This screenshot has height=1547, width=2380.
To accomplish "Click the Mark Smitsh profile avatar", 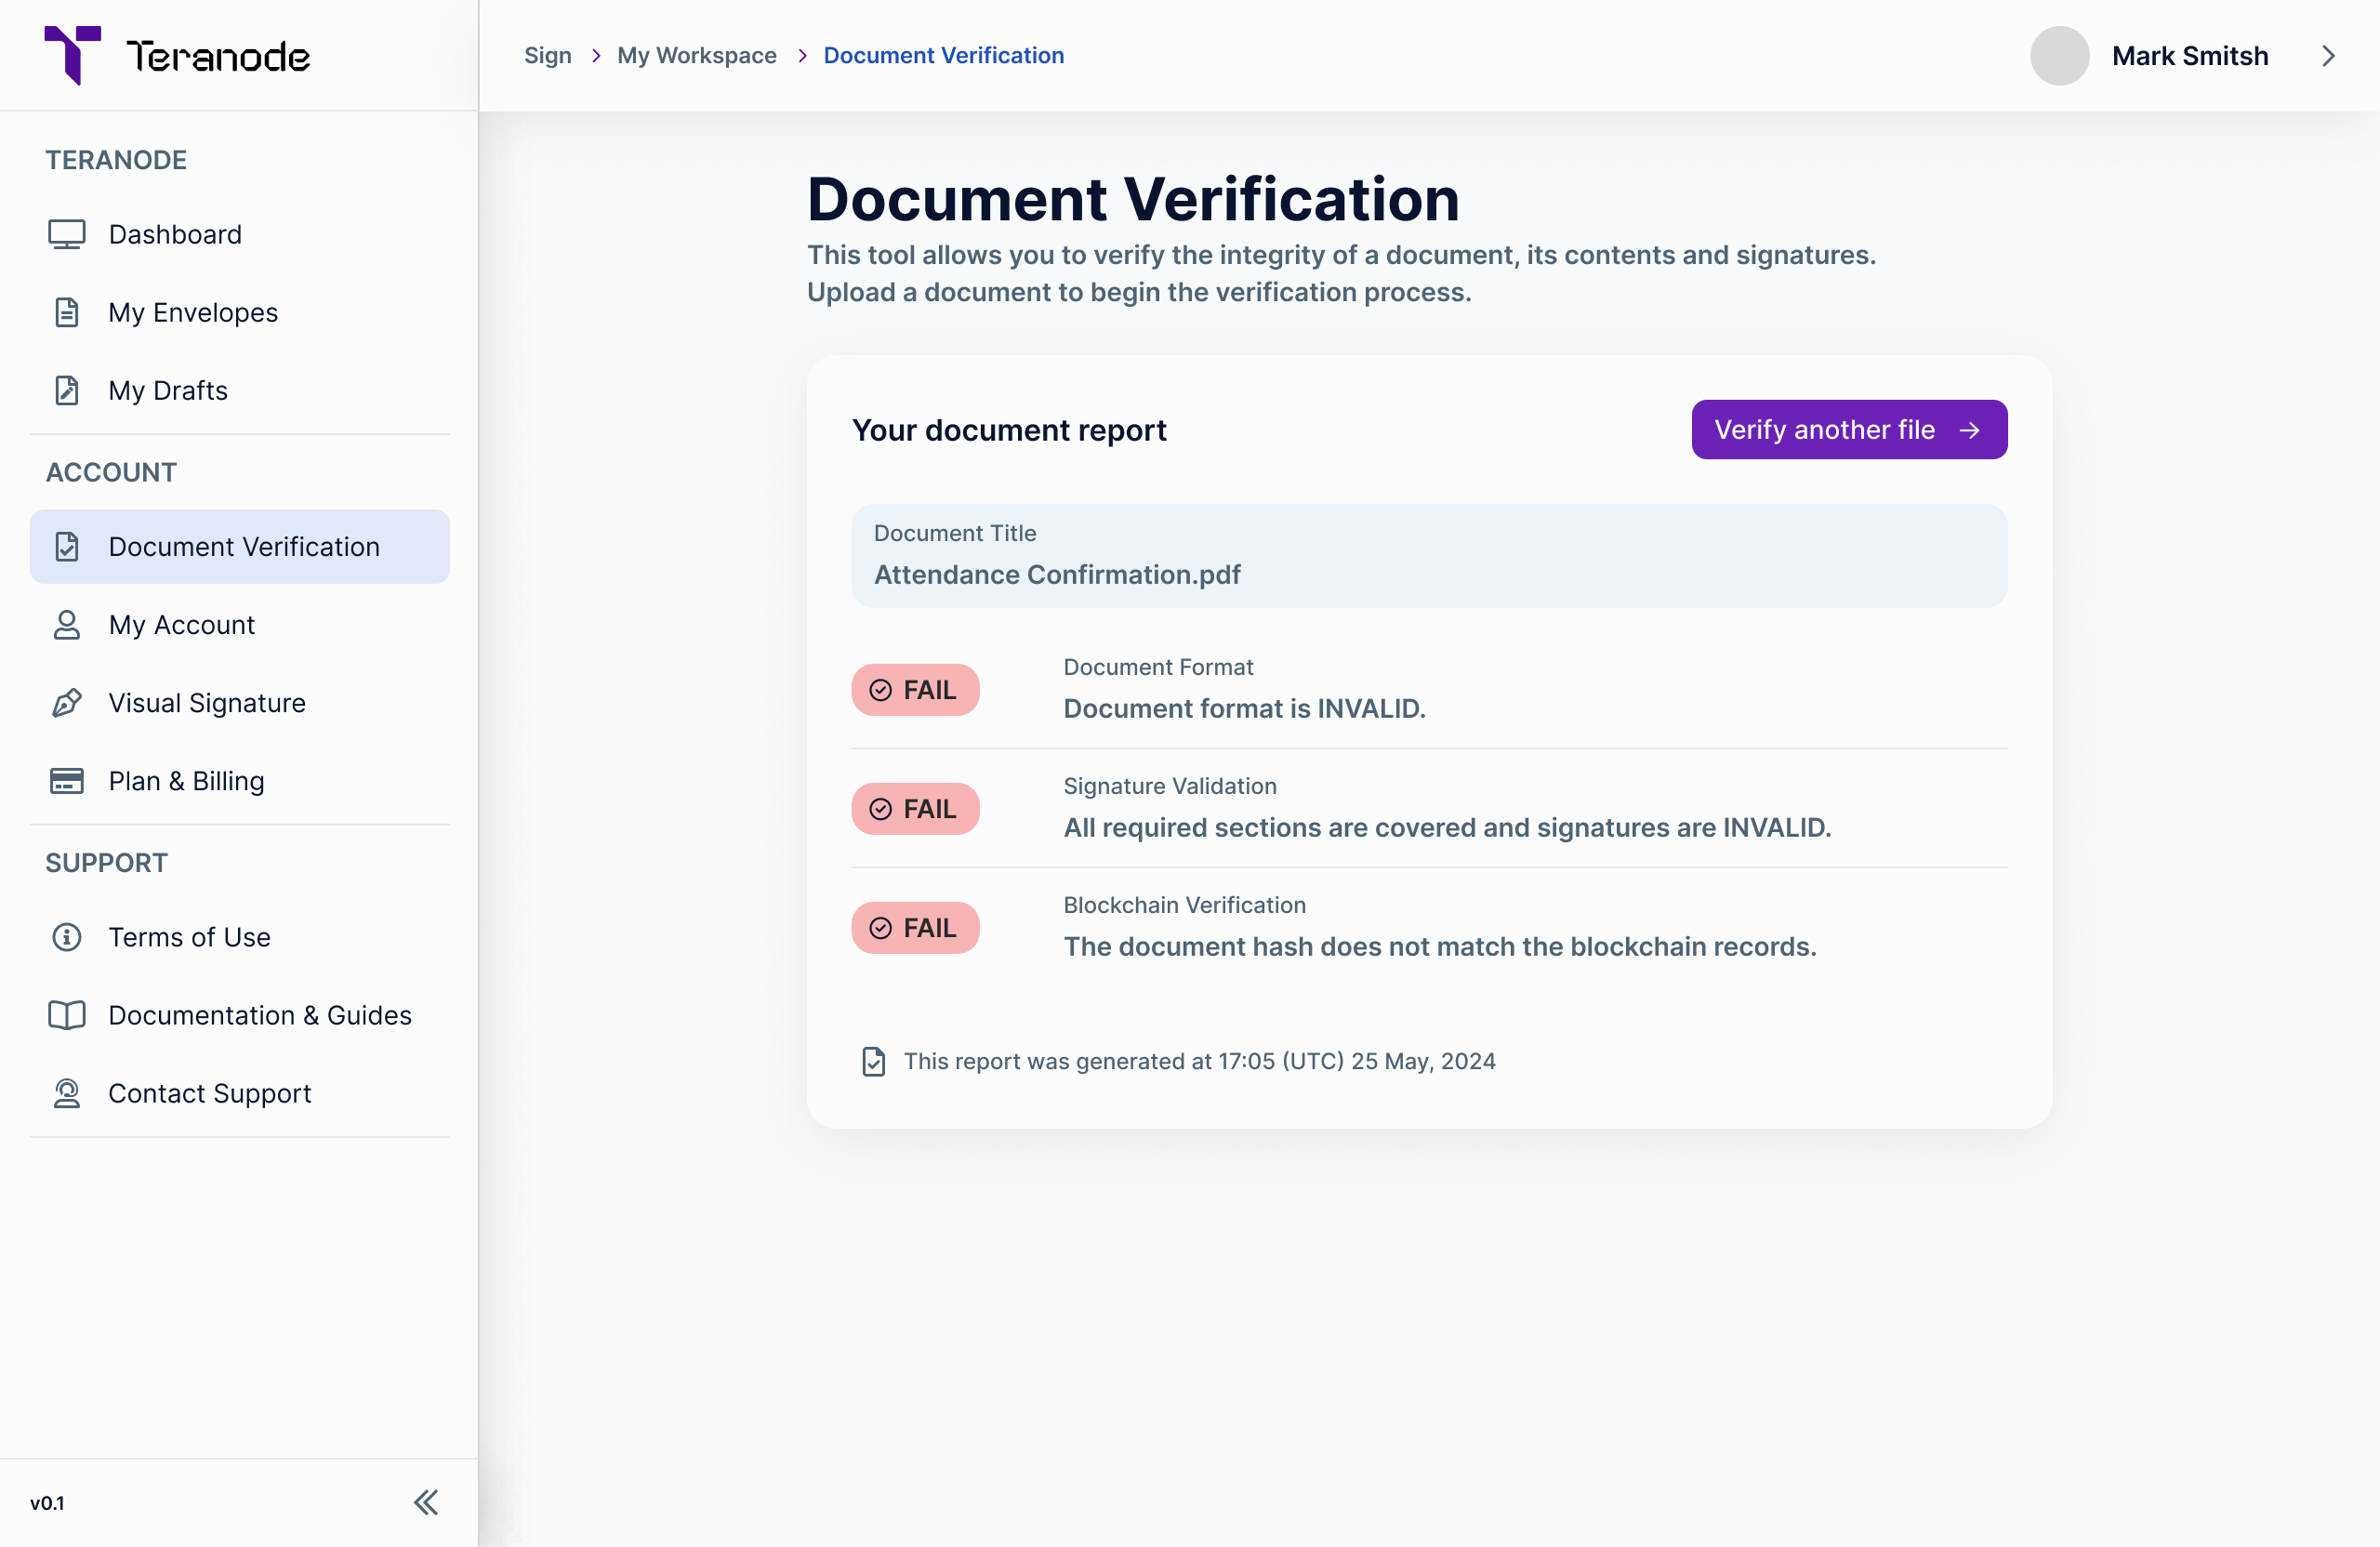I will [x=2059, y=56].
